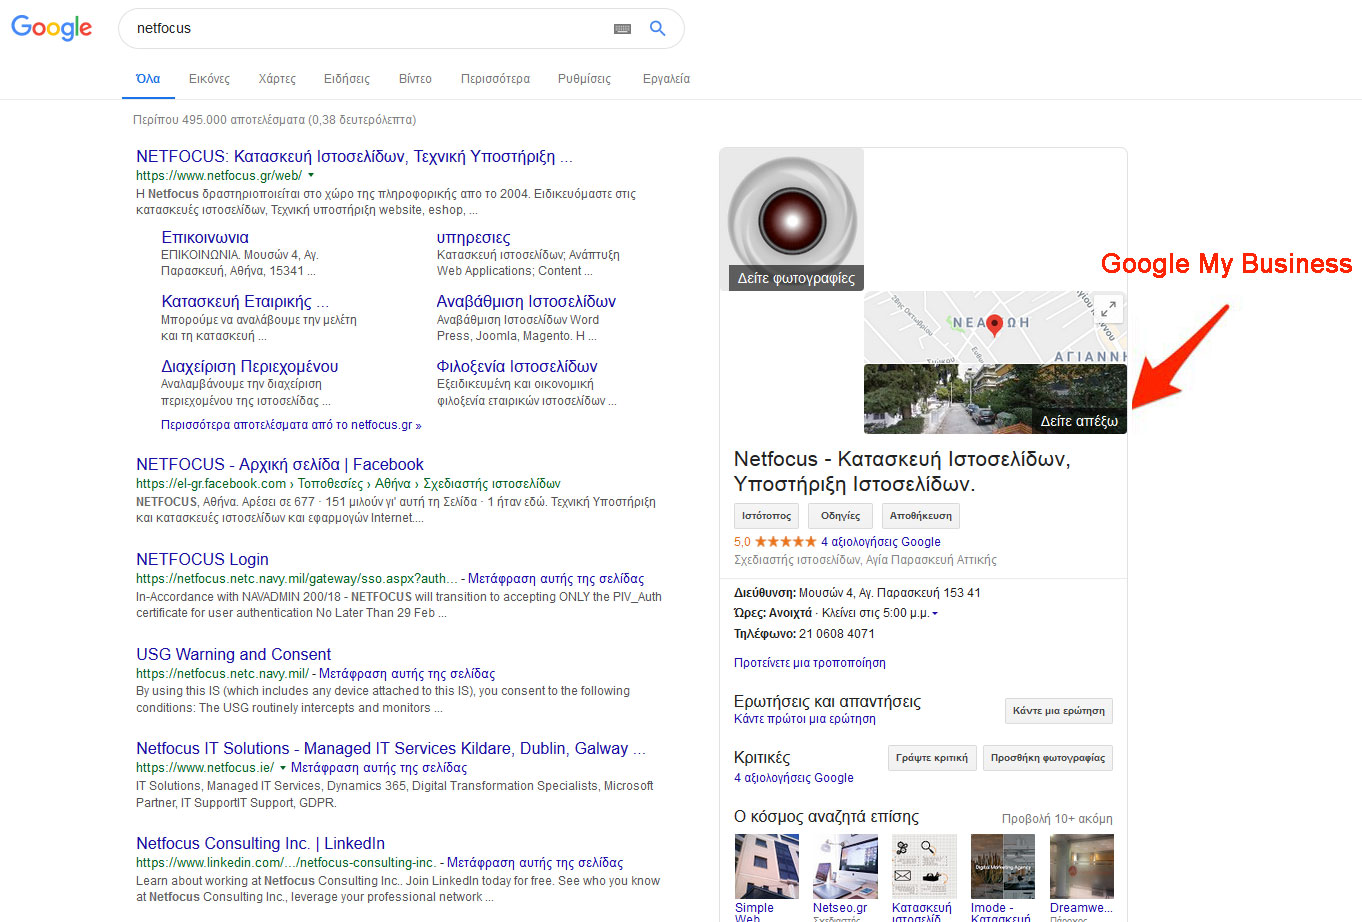Open the on-screen keyboard icon in search box
Viewport: 1362px width, 922px height.
(x=622, y=29)
